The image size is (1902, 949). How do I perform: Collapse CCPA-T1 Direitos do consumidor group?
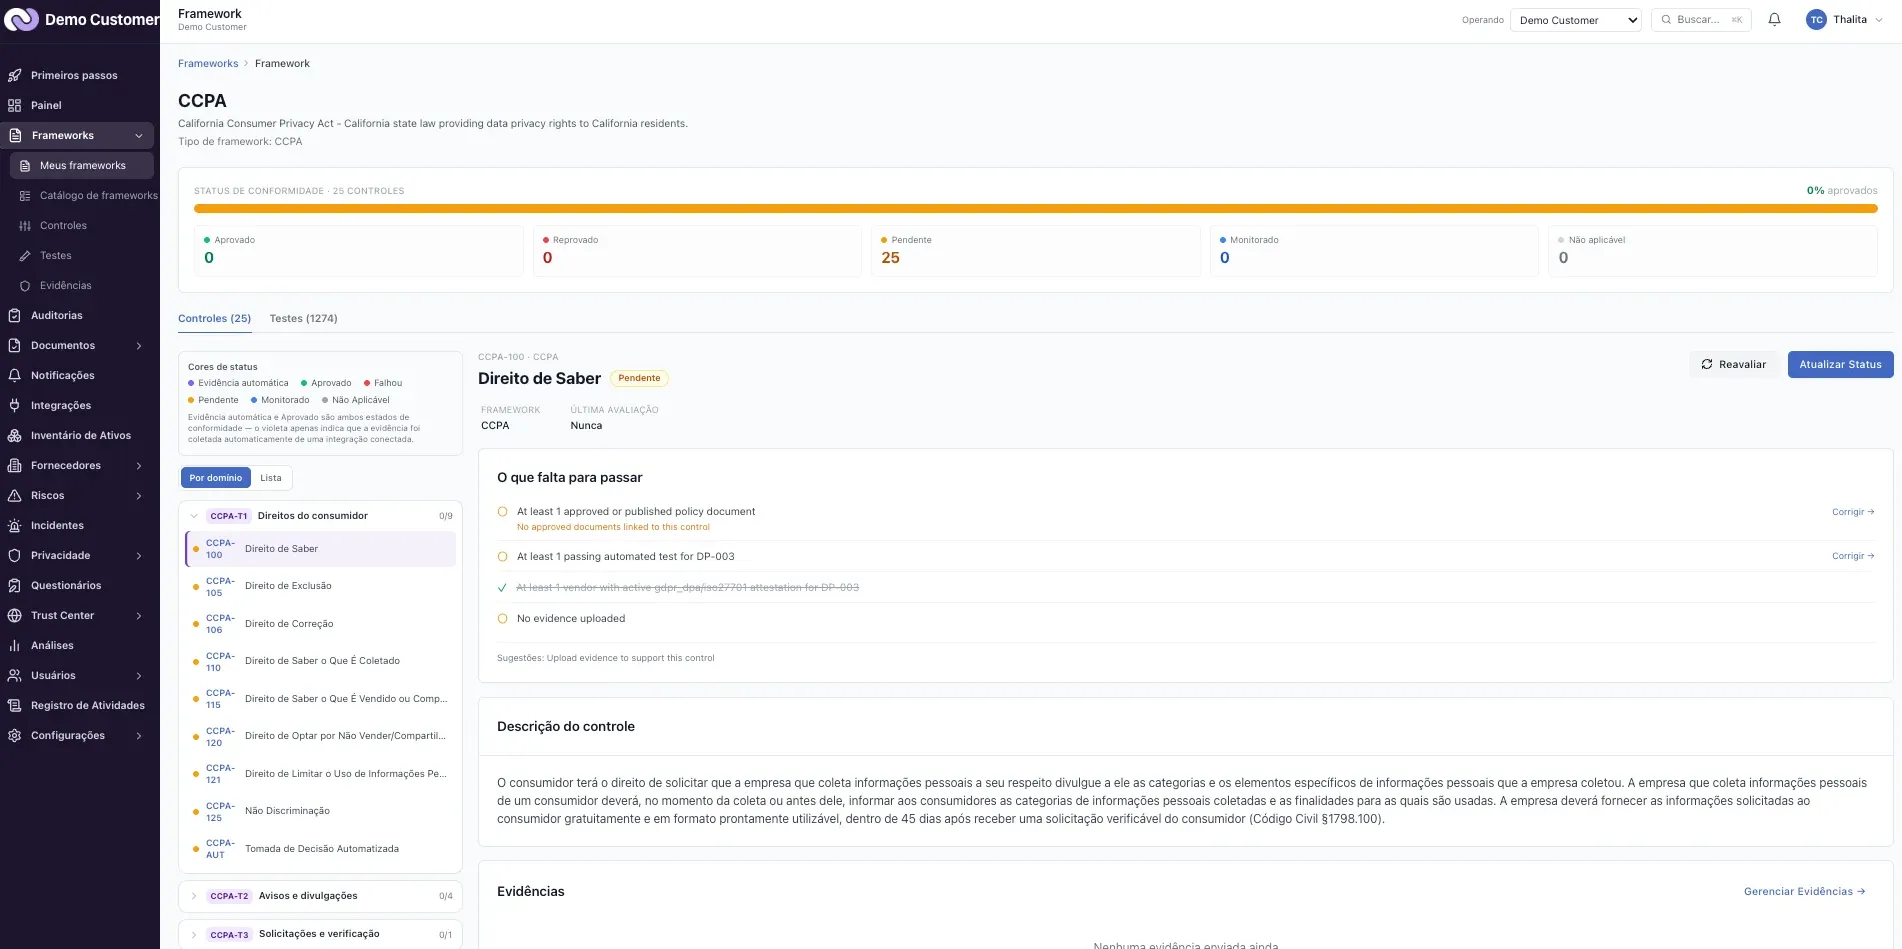[194, 516]
